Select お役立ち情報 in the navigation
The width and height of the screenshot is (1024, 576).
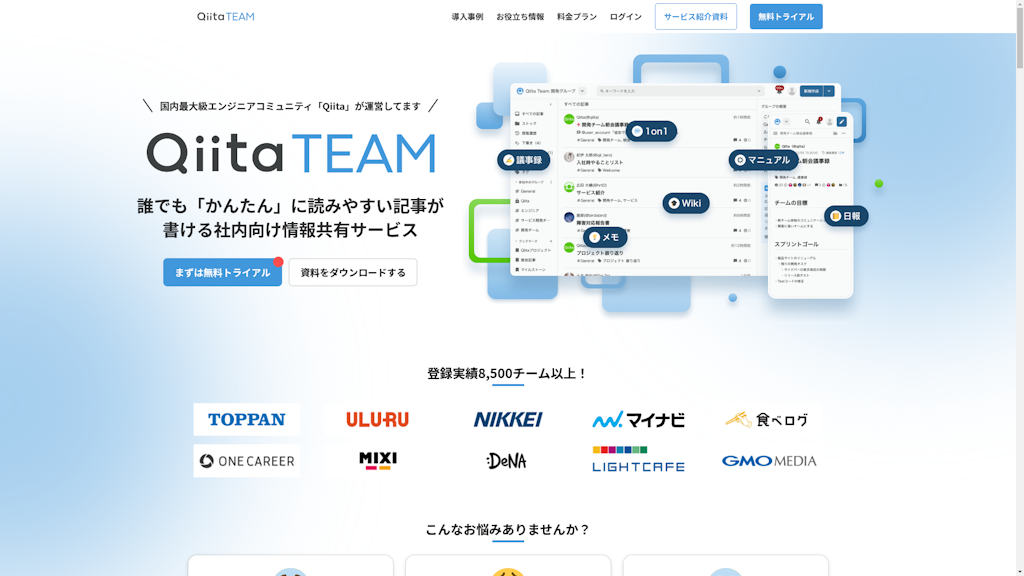(520, 17)
